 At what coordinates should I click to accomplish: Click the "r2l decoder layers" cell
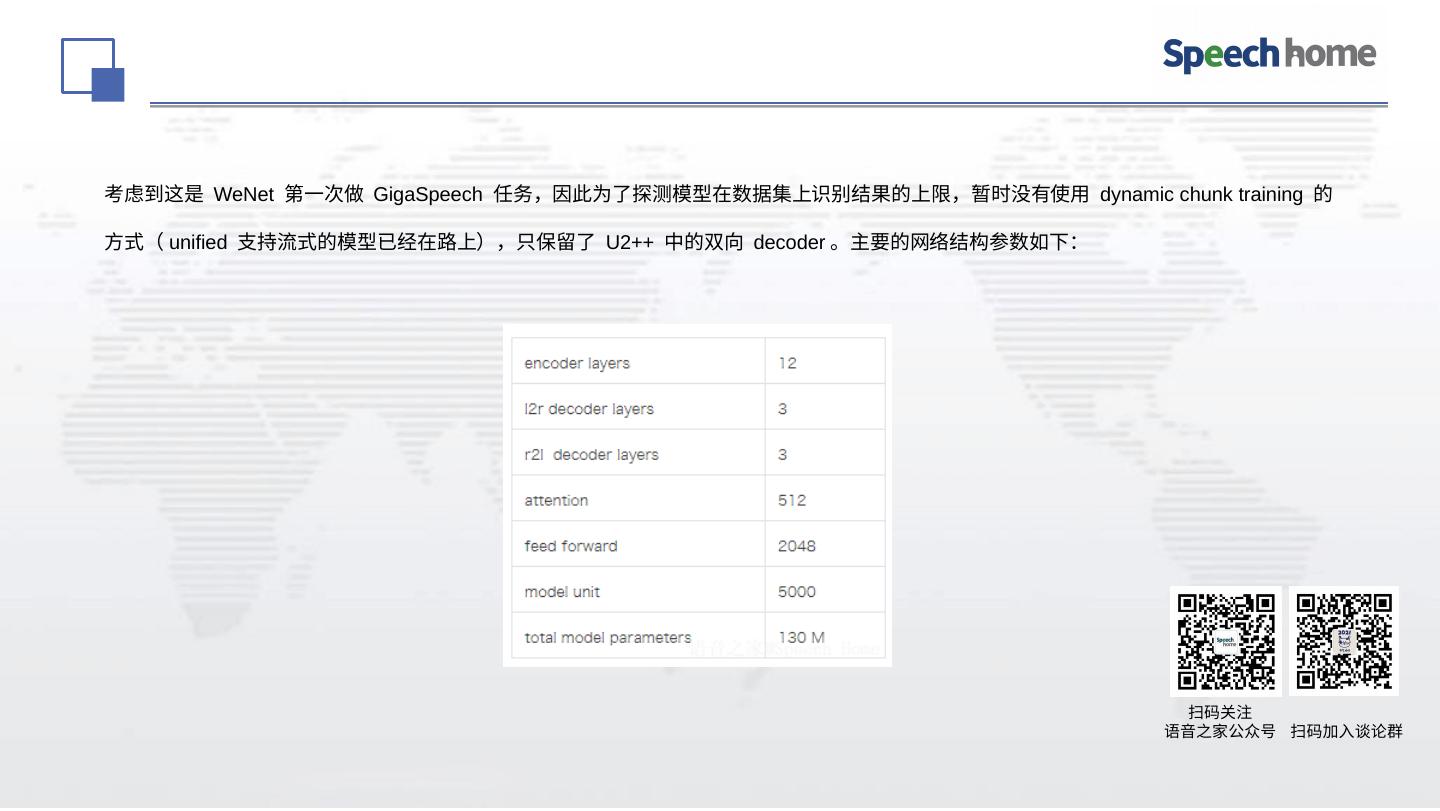click(x=638, y=454)
